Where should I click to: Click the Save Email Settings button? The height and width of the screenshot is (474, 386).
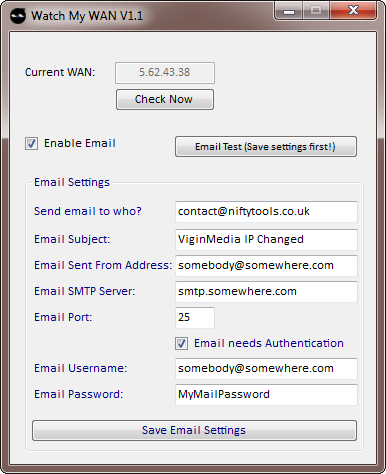click(x=194, y=430)
